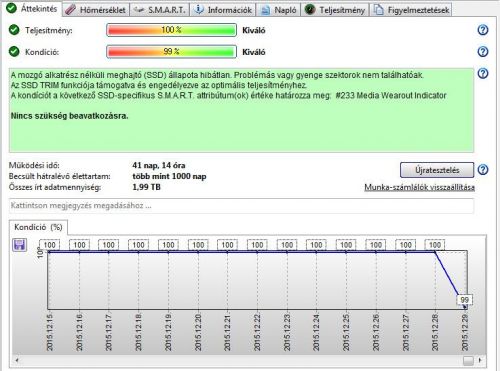Click the chart scrollbar left arrow

click(16, 360)
